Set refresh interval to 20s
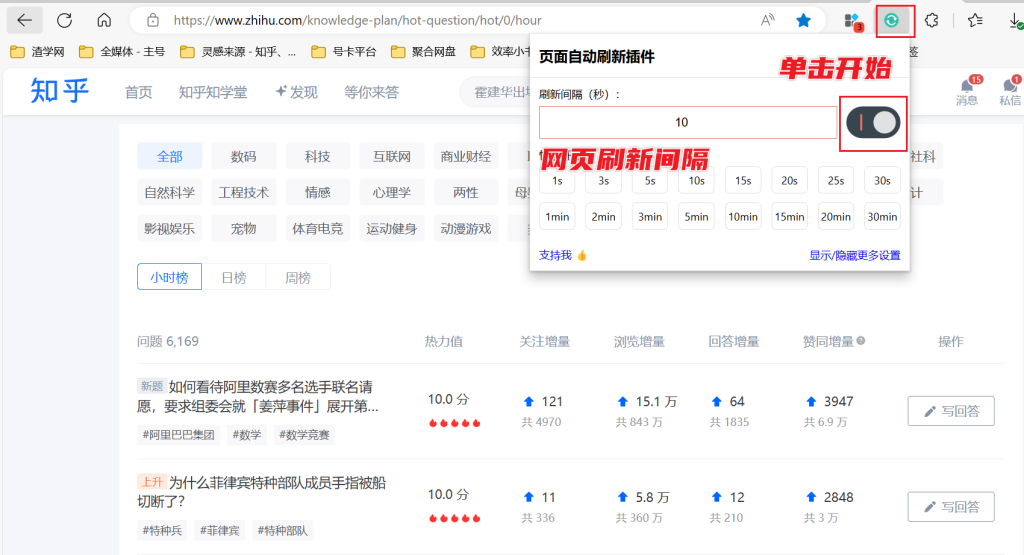The width and height of the screenshot is (1024, 555). click(789, 180)
